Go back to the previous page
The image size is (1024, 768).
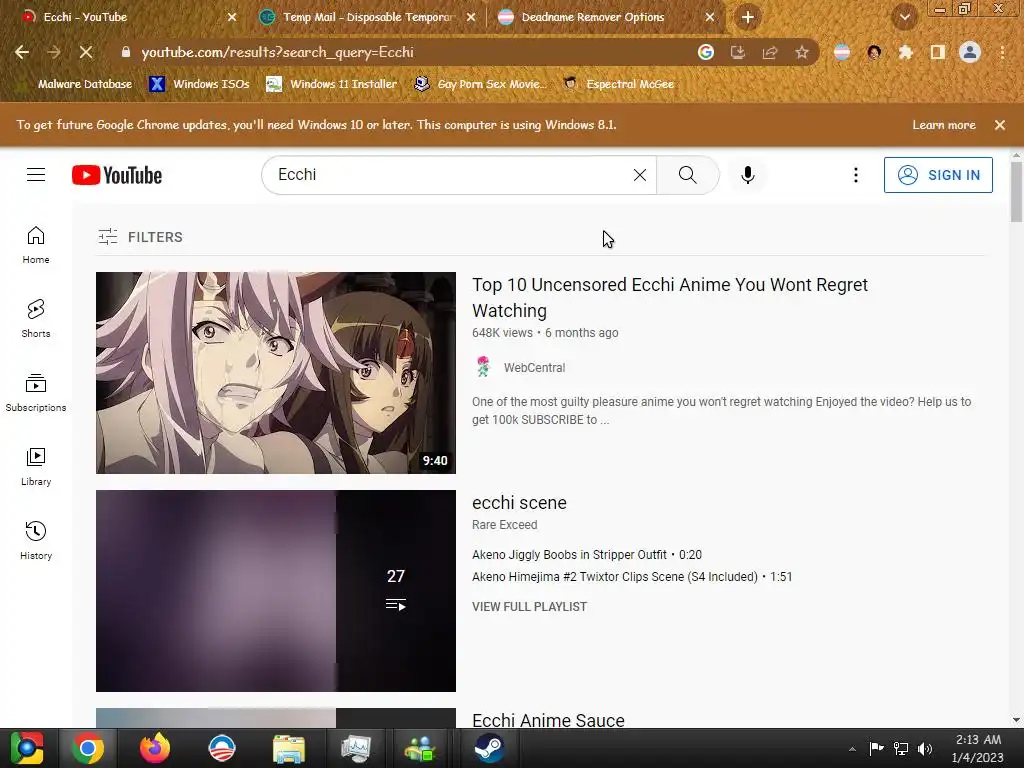click(x=22, y=52)
